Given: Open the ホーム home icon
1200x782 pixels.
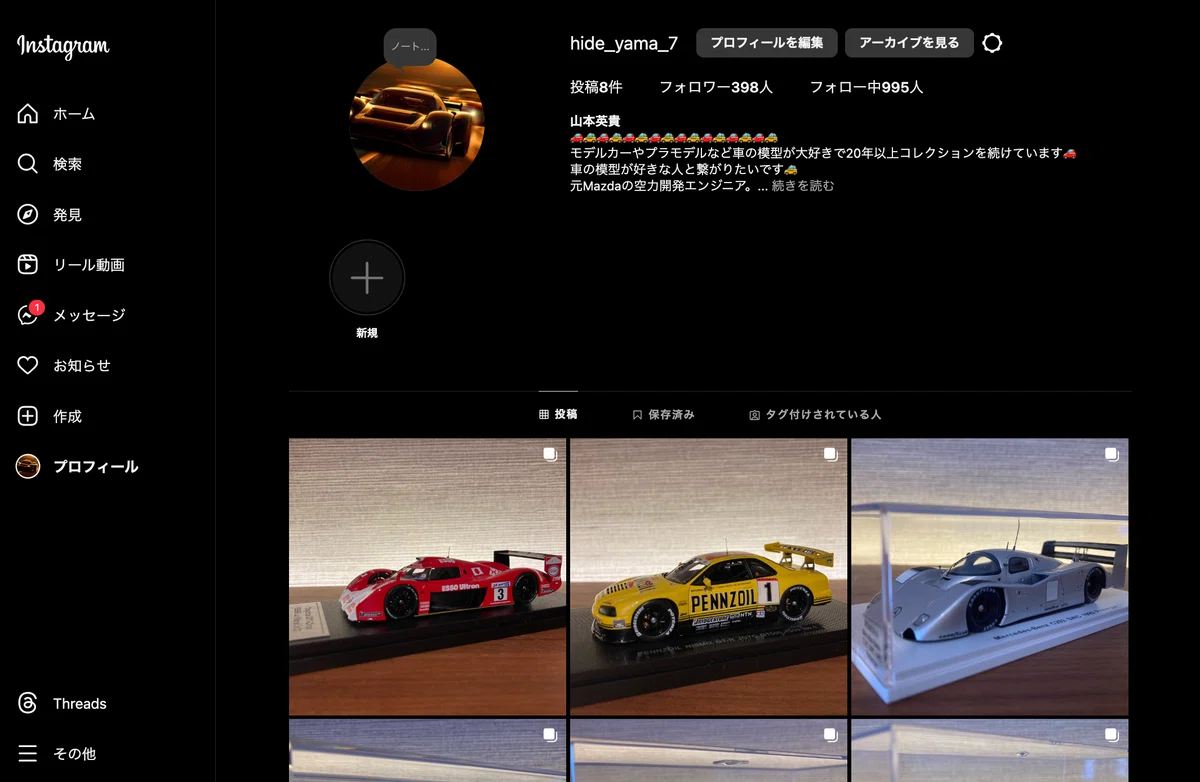Looking at the screenshot, I should (28, 114).
